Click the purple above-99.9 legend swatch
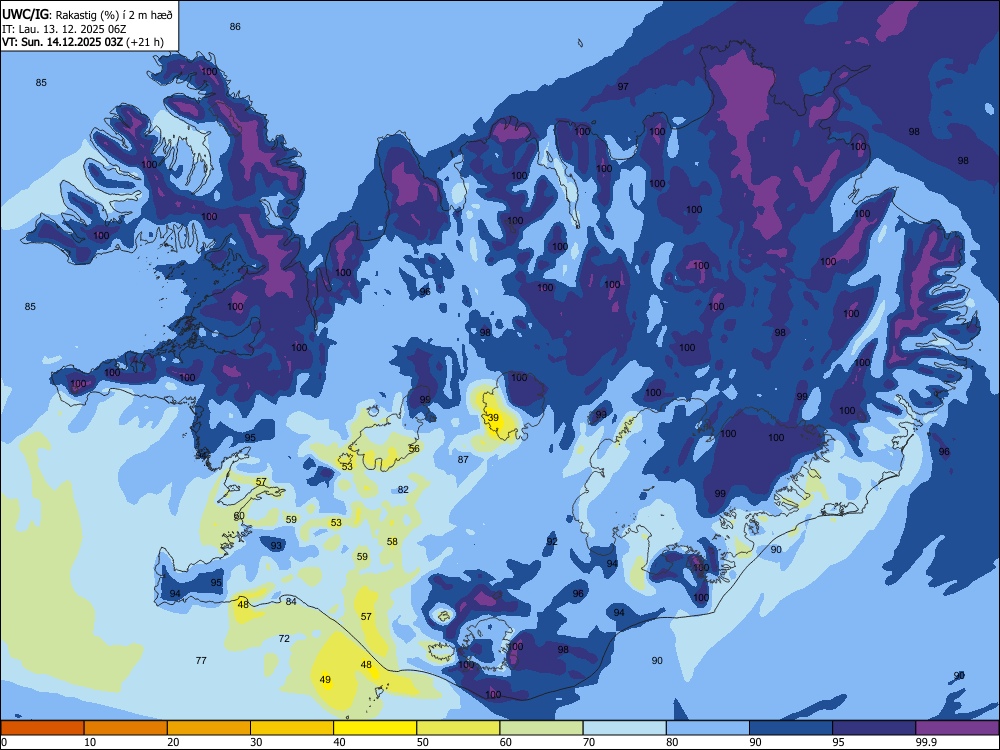The height and width of the screenshot is (750, 1000). [x=957, y=728]
